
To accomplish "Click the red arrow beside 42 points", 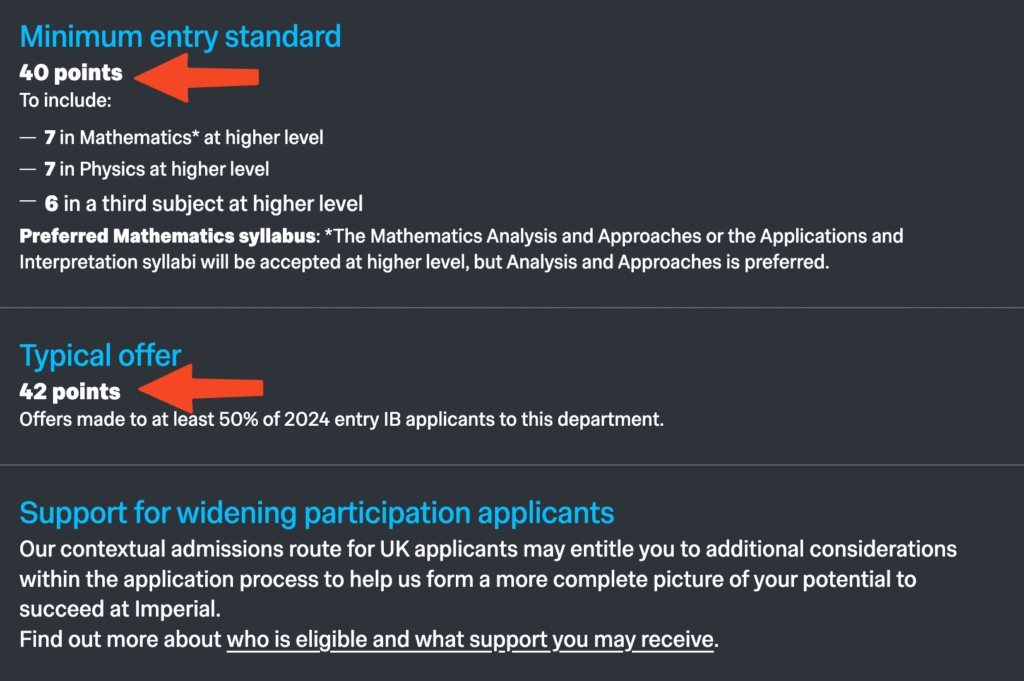I will point(200,388).
